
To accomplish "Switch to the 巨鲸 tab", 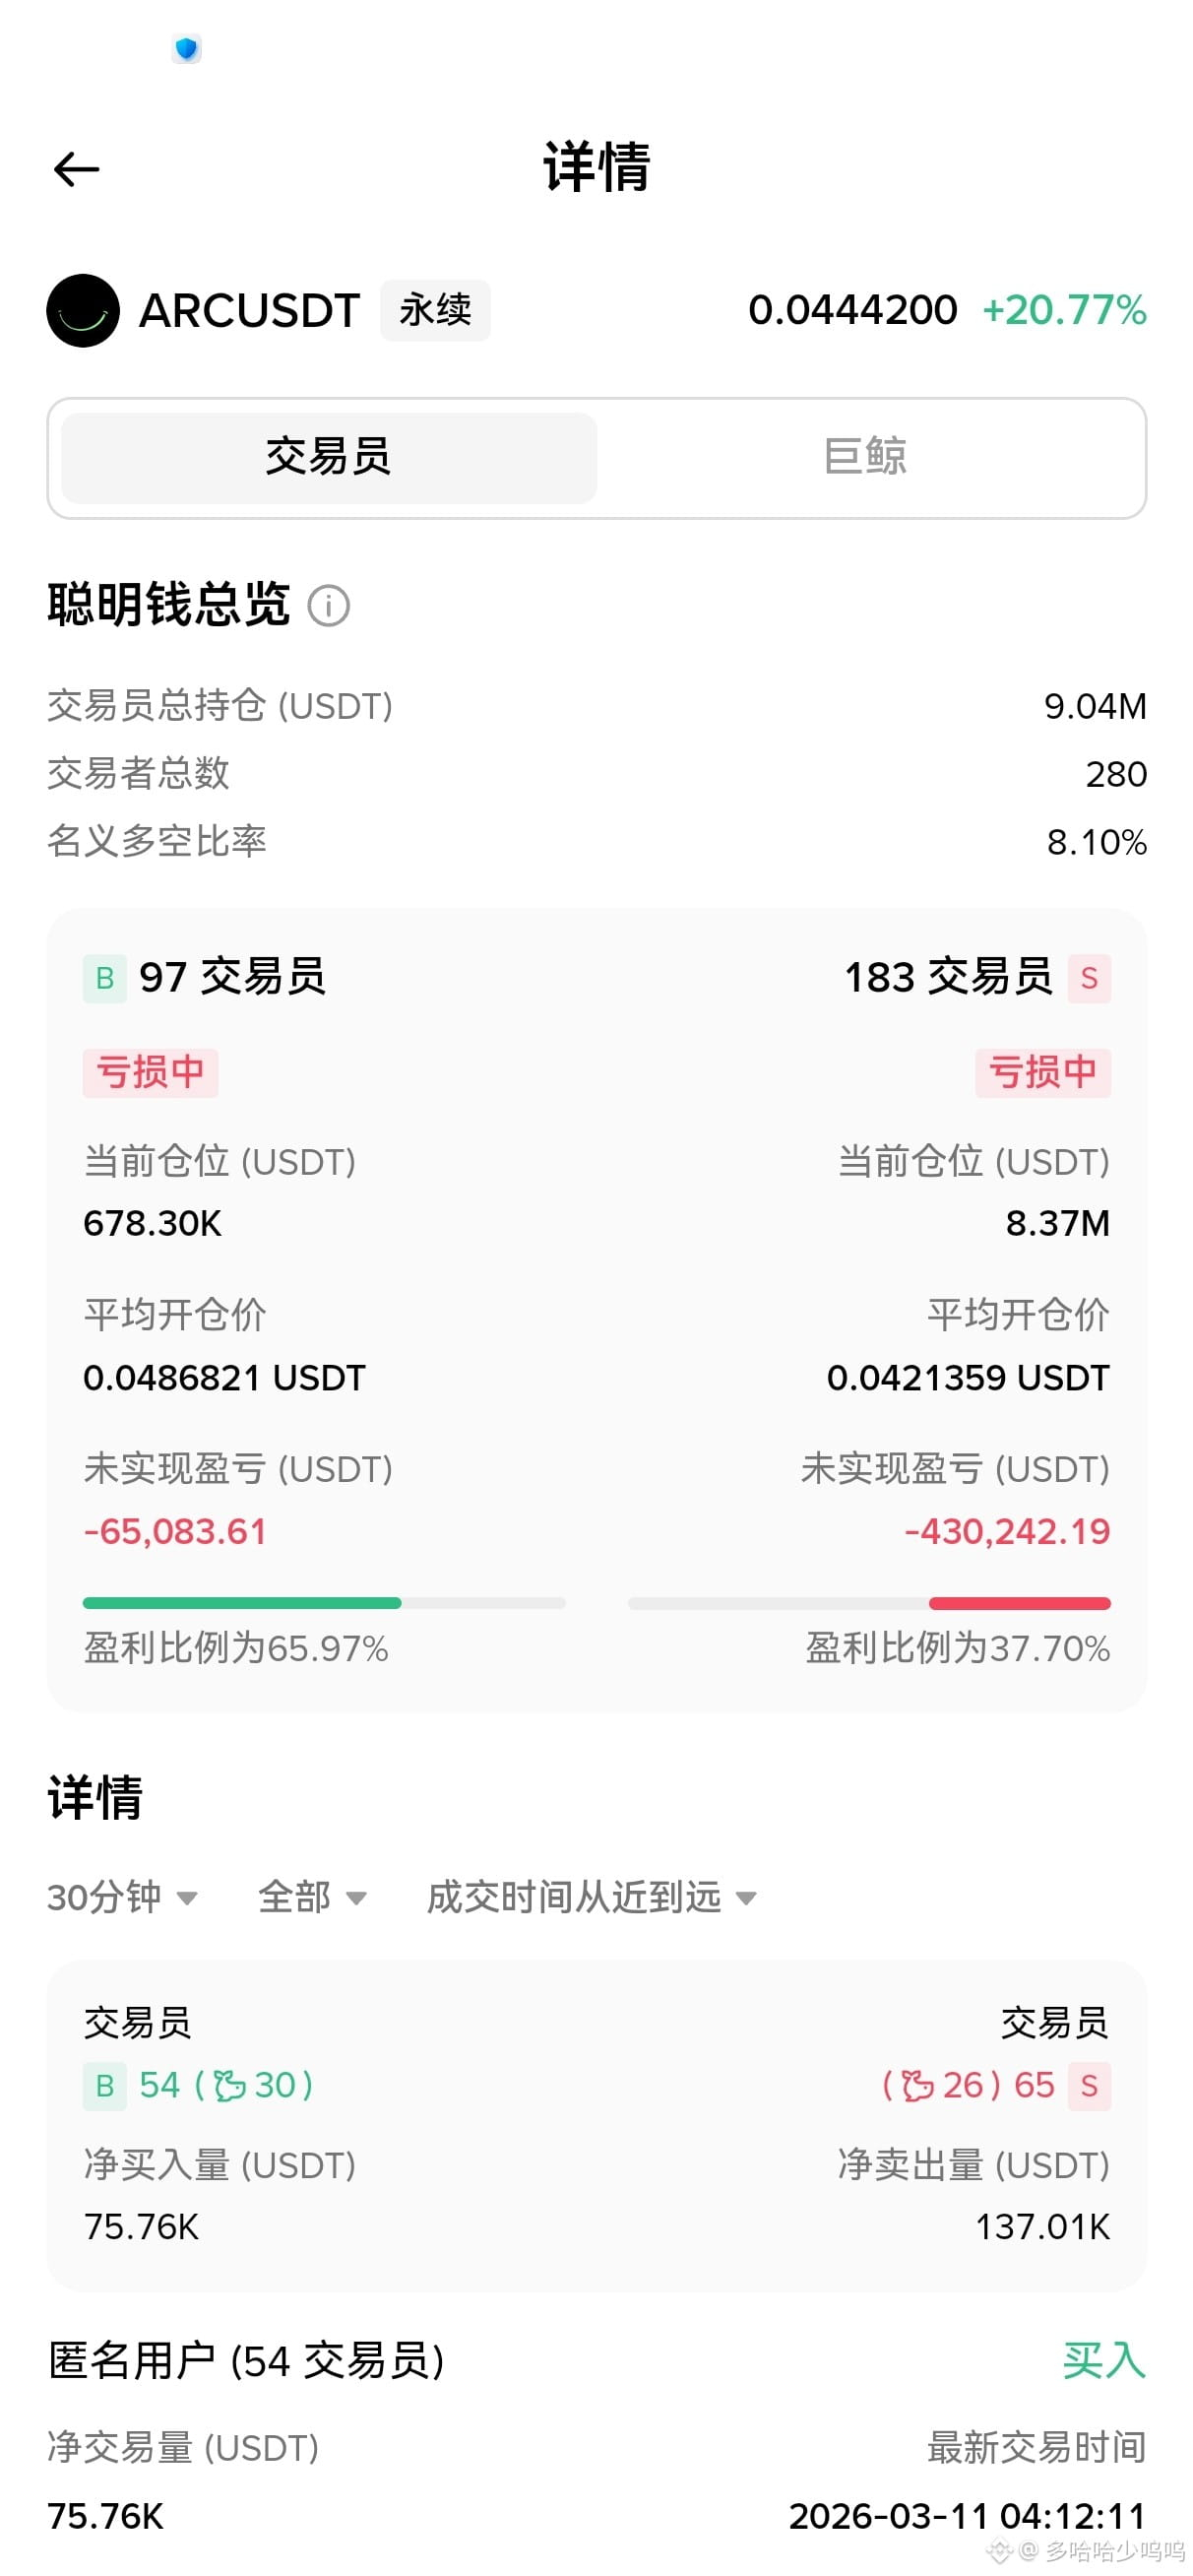I will (865, 457).
